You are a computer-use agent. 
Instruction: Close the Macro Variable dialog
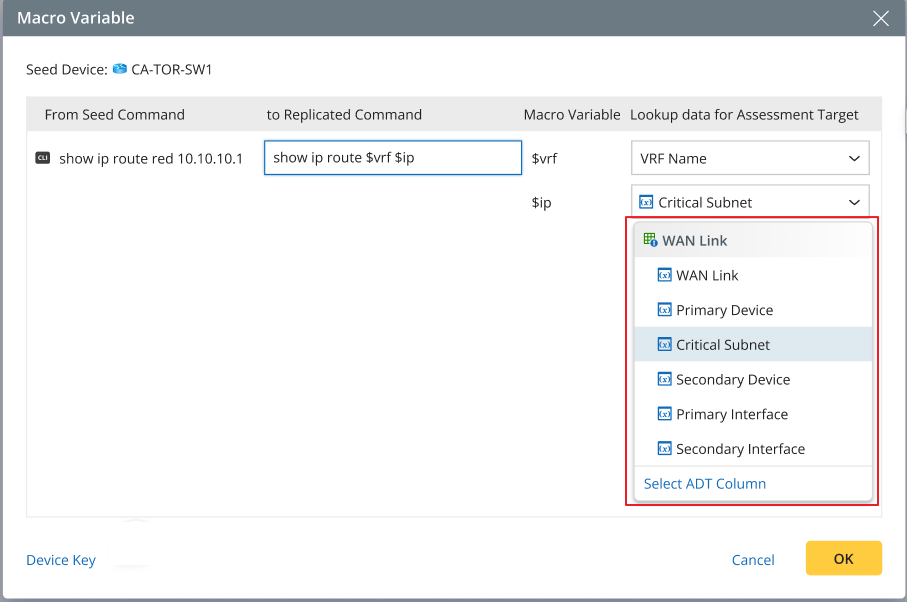[880, 18]
